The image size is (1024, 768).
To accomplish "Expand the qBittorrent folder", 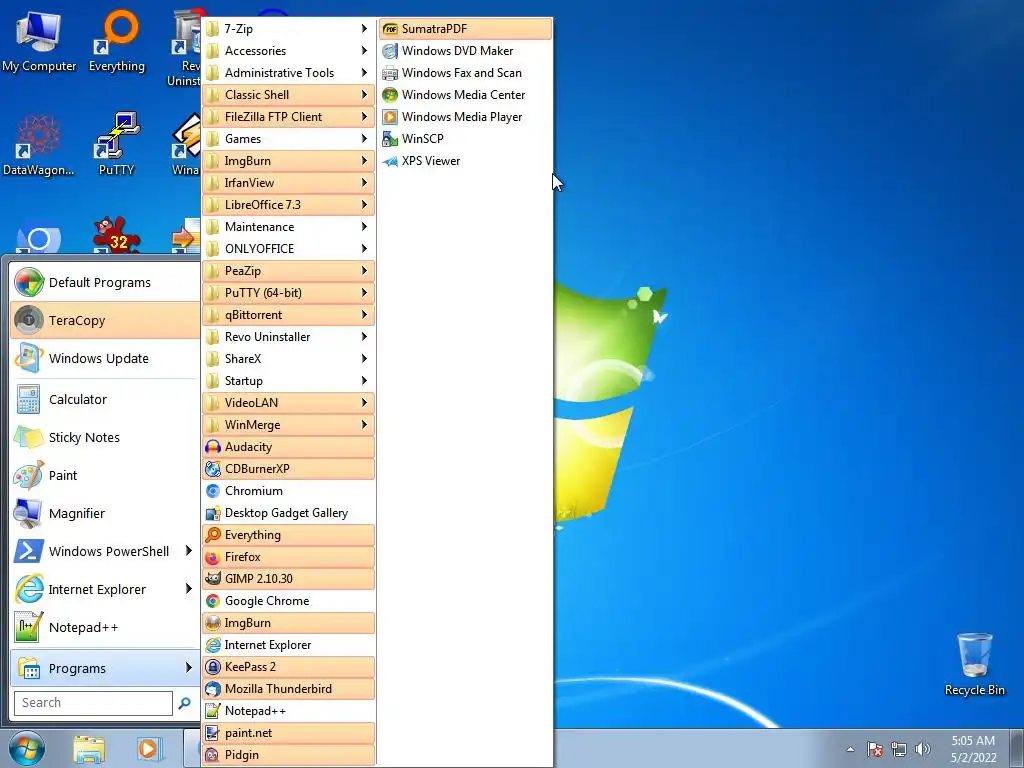I will 289,315.
